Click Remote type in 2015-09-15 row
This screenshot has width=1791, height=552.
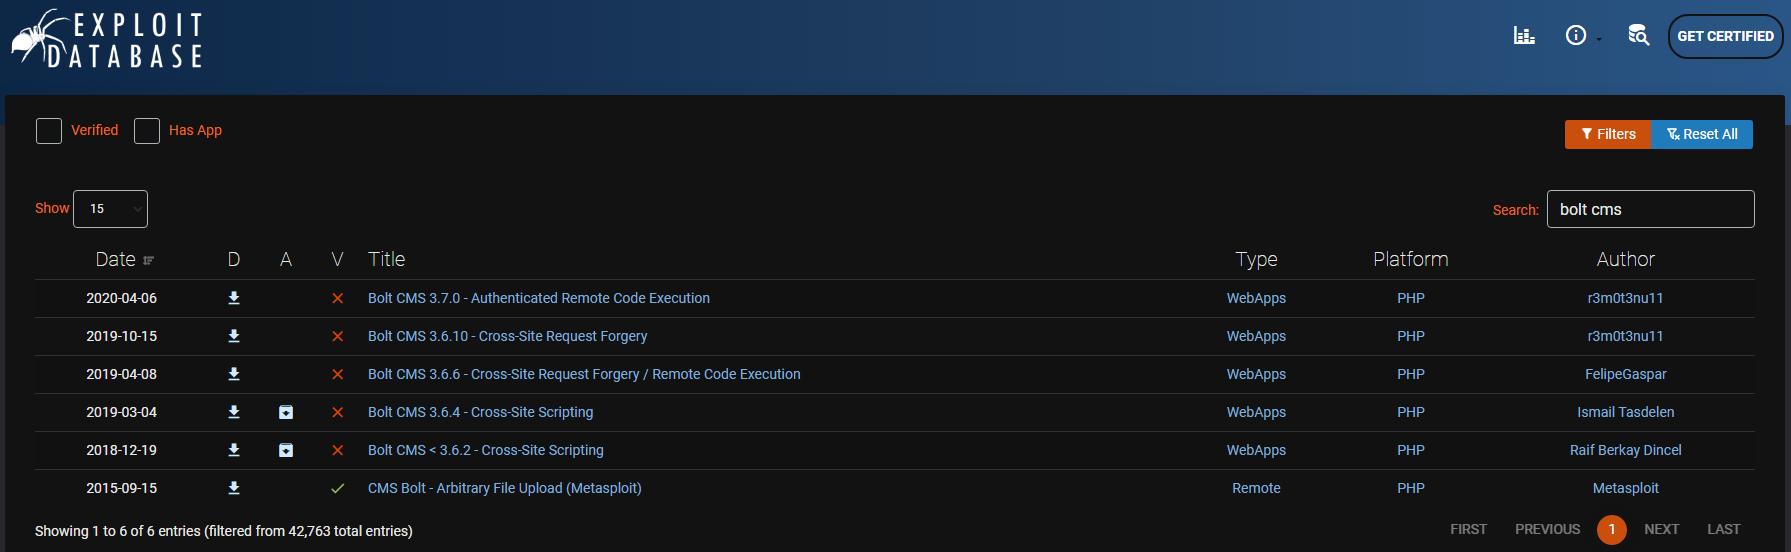(x=1257, y=488)
